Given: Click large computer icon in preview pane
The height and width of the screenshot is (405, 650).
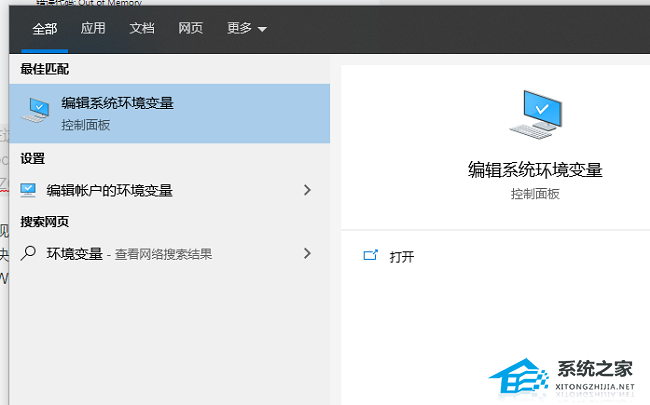Looking at the screenshot, I should pyautogui.click(x=536, y=114).
